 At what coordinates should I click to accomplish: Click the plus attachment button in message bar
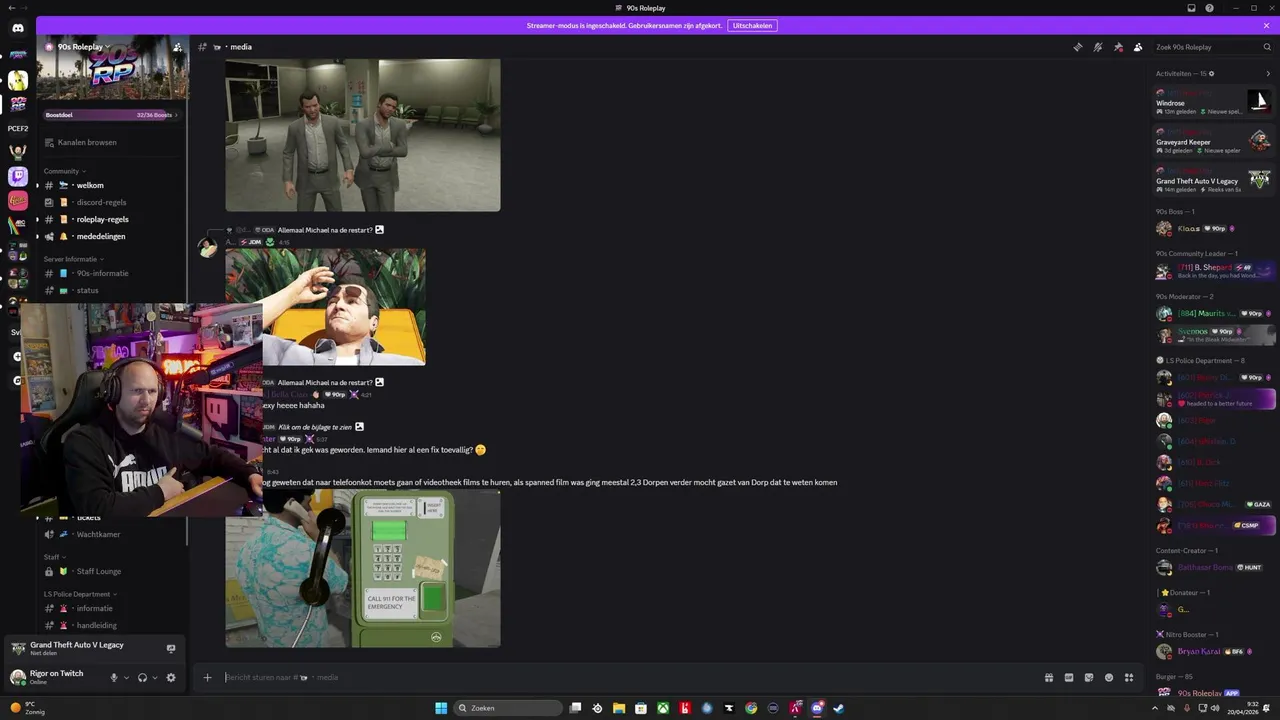click(208, 677)
